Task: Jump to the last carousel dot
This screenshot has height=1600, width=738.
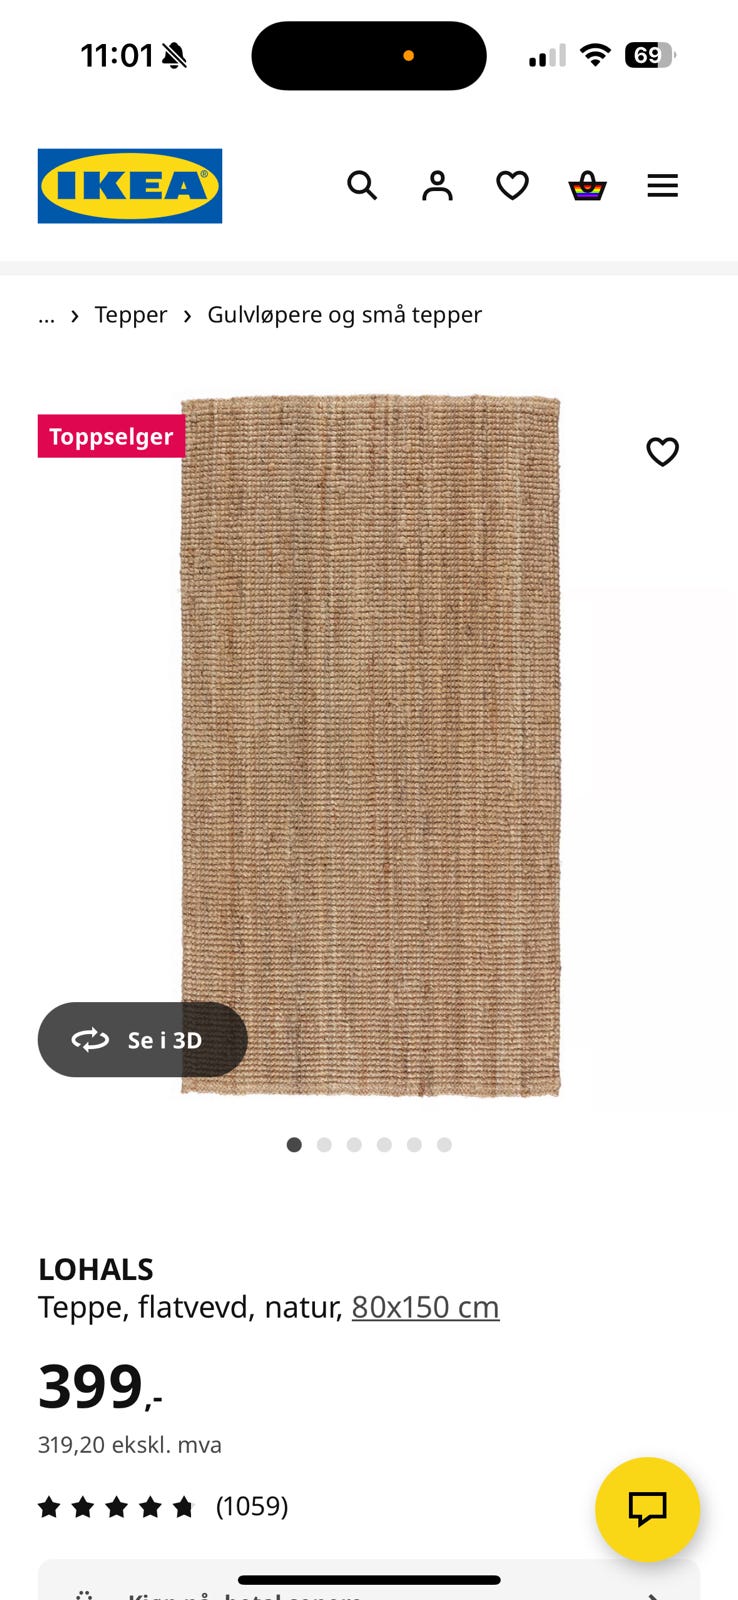Action: pyautogui.click(x=444, y=1145)
